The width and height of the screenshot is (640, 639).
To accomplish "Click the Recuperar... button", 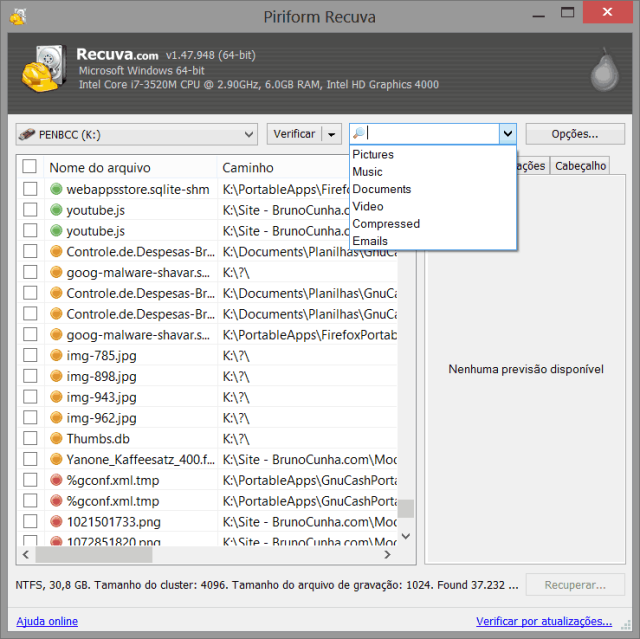I will [x=575, y=585].
